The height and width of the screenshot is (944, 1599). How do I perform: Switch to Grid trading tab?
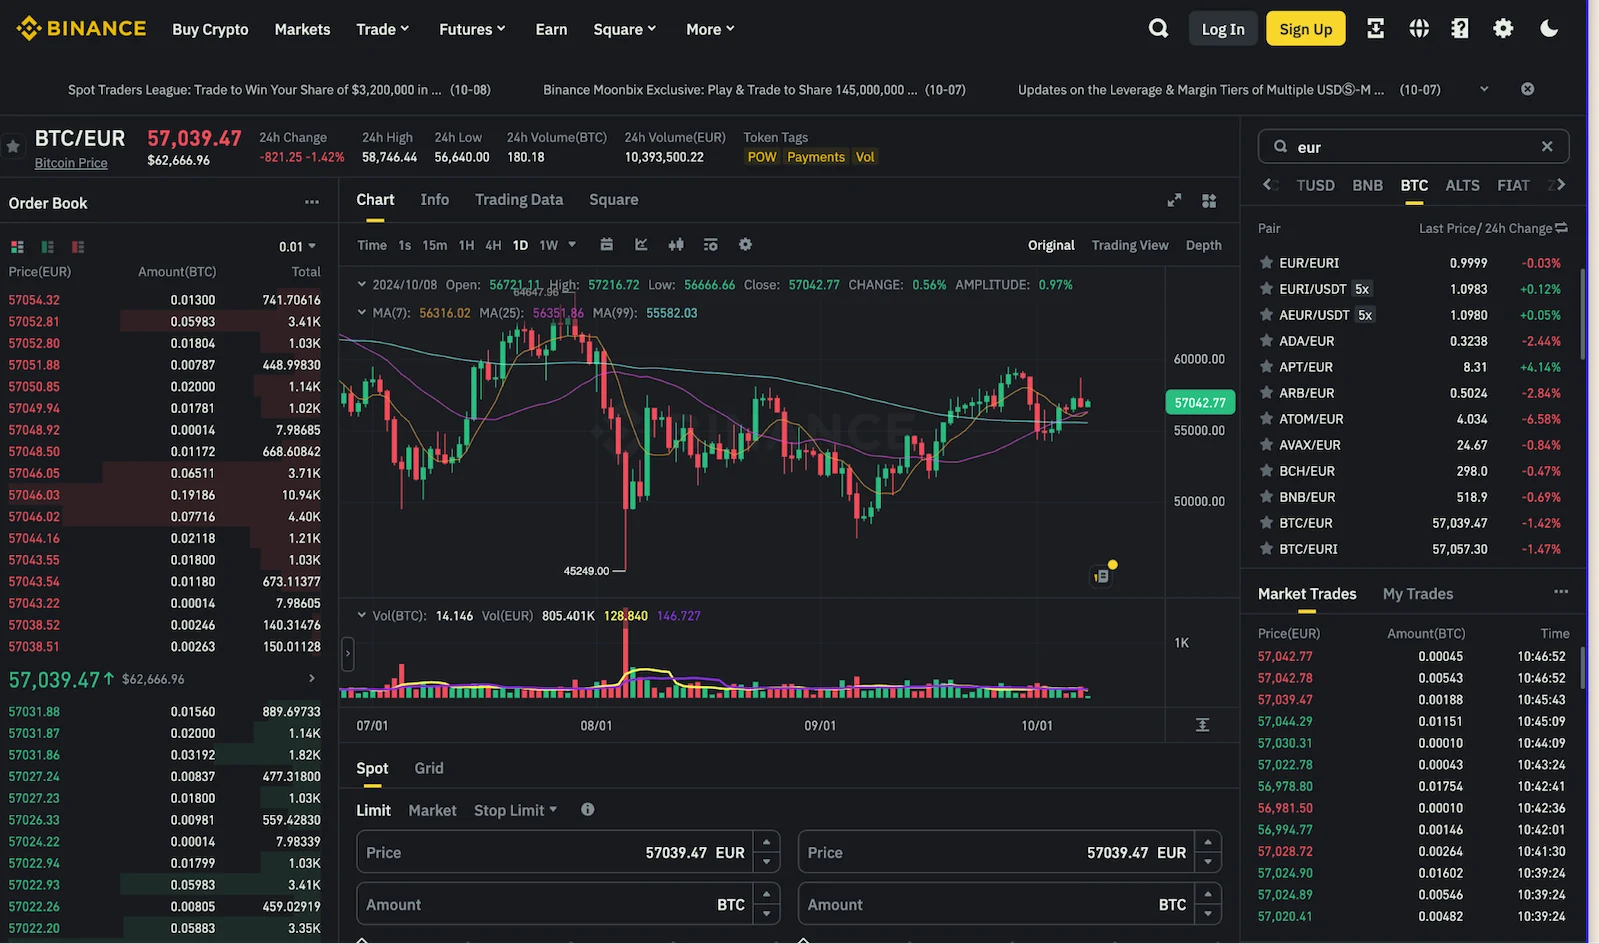point(429,768)
